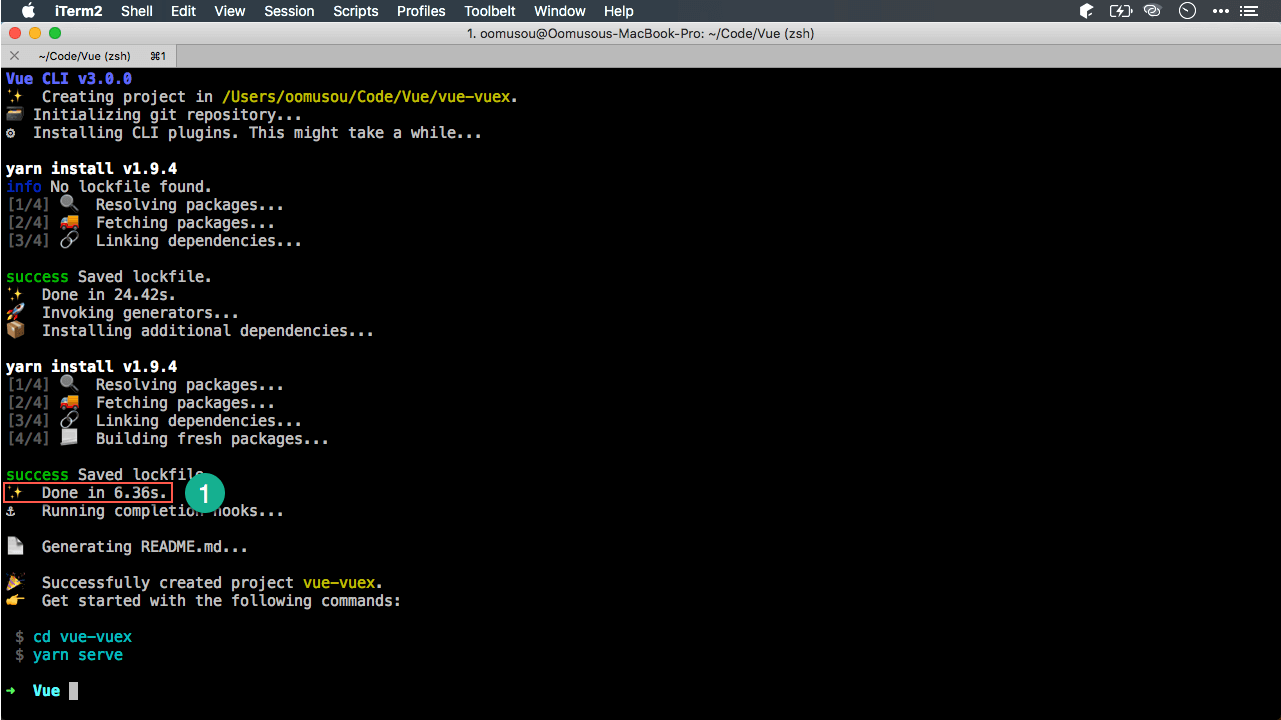
Task: Click the terminal cursor after Vue prompt
Action: pos(73,691)
